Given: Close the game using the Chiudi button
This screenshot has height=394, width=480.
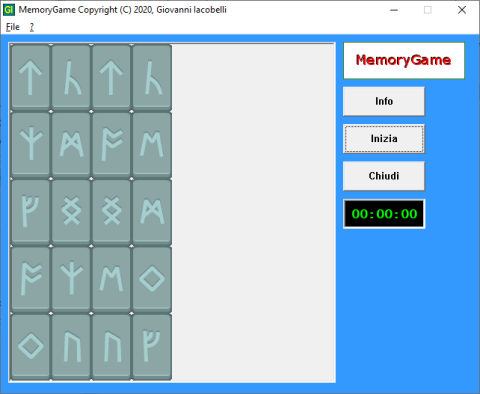Looking at the screenshot, I should tap(384, 176).
